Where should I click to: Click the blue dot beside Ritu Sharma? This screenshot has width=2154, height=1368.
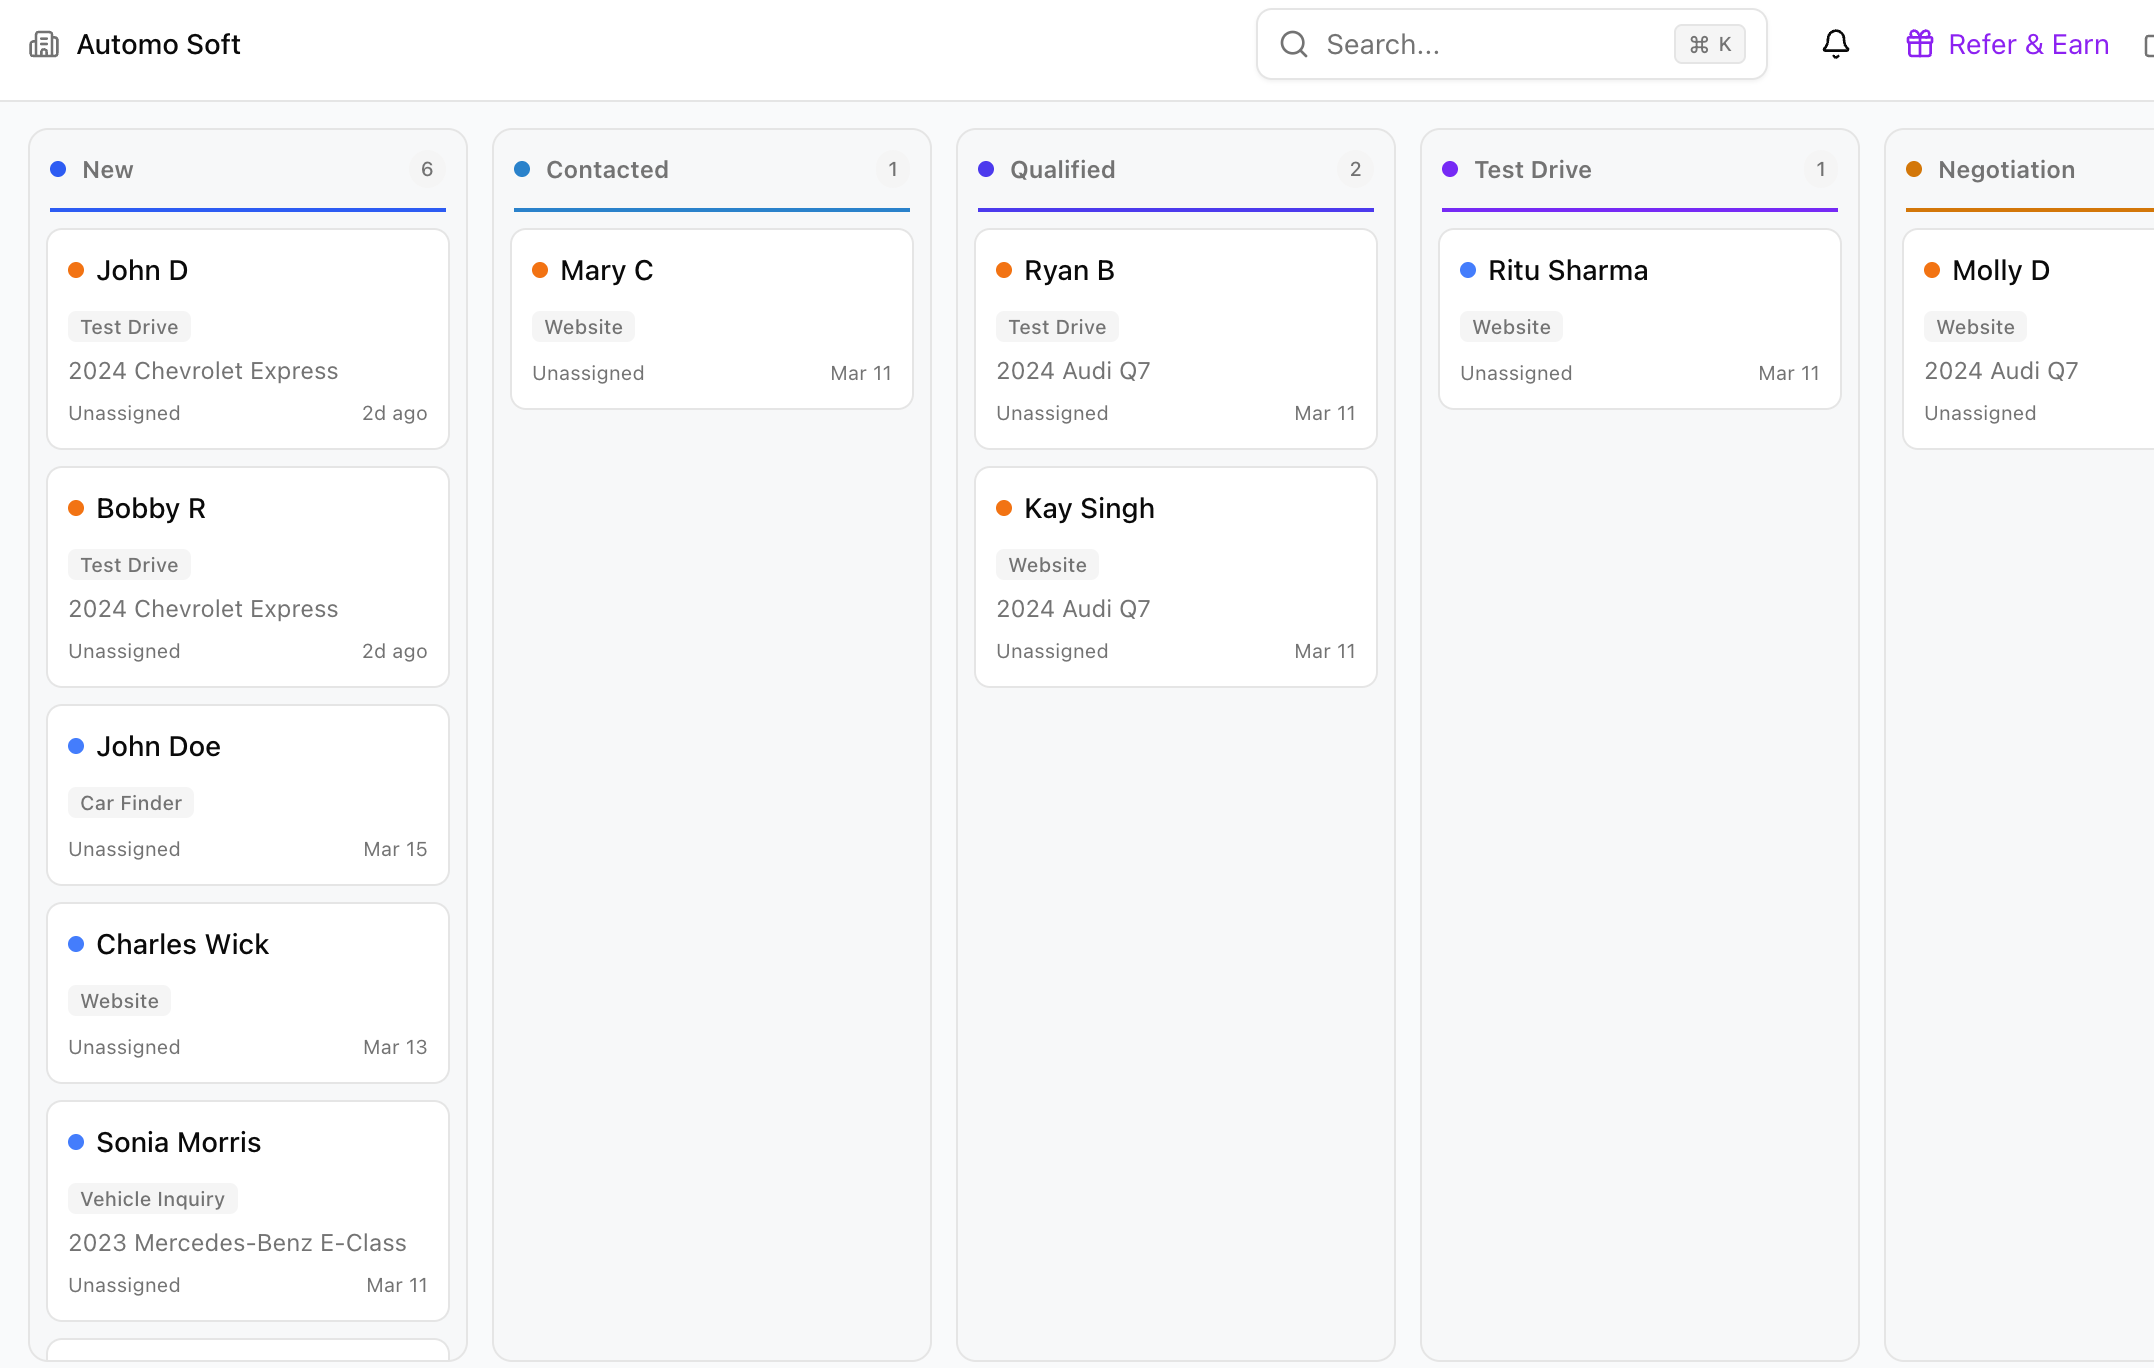pyautogui.click(x=1468, y=270)
